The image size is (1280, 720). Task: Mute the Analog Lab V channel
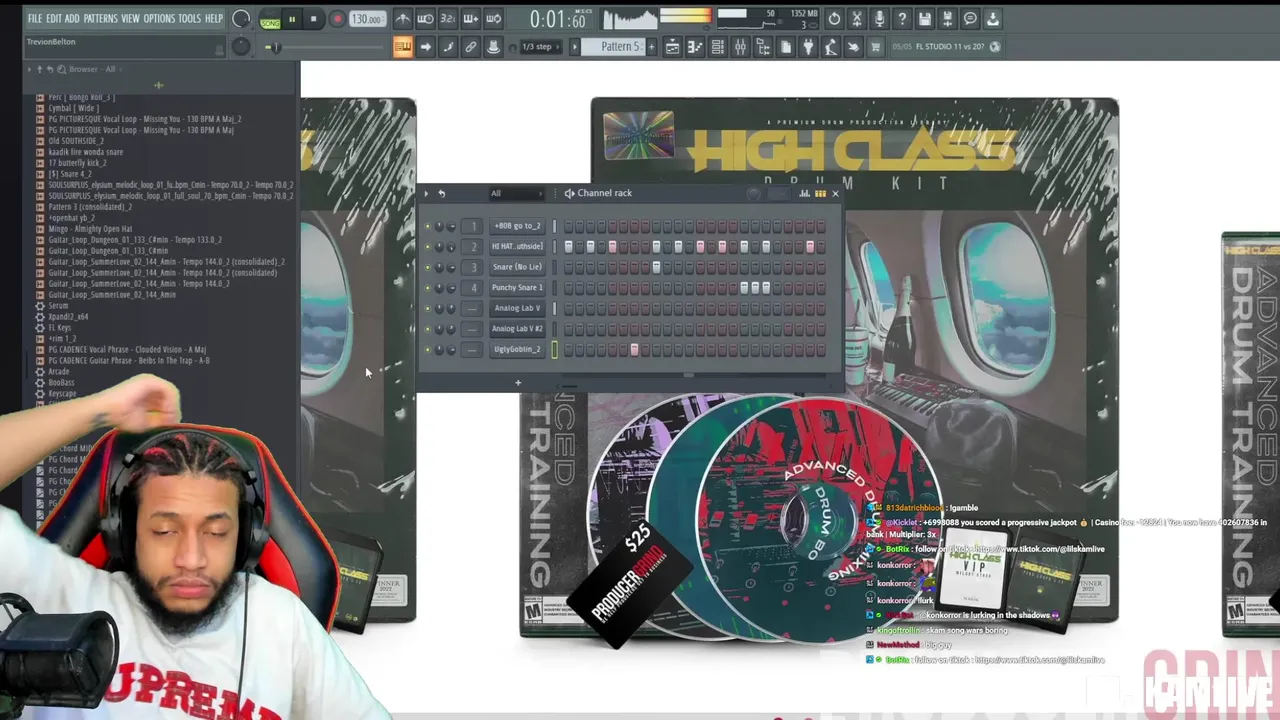428,309
